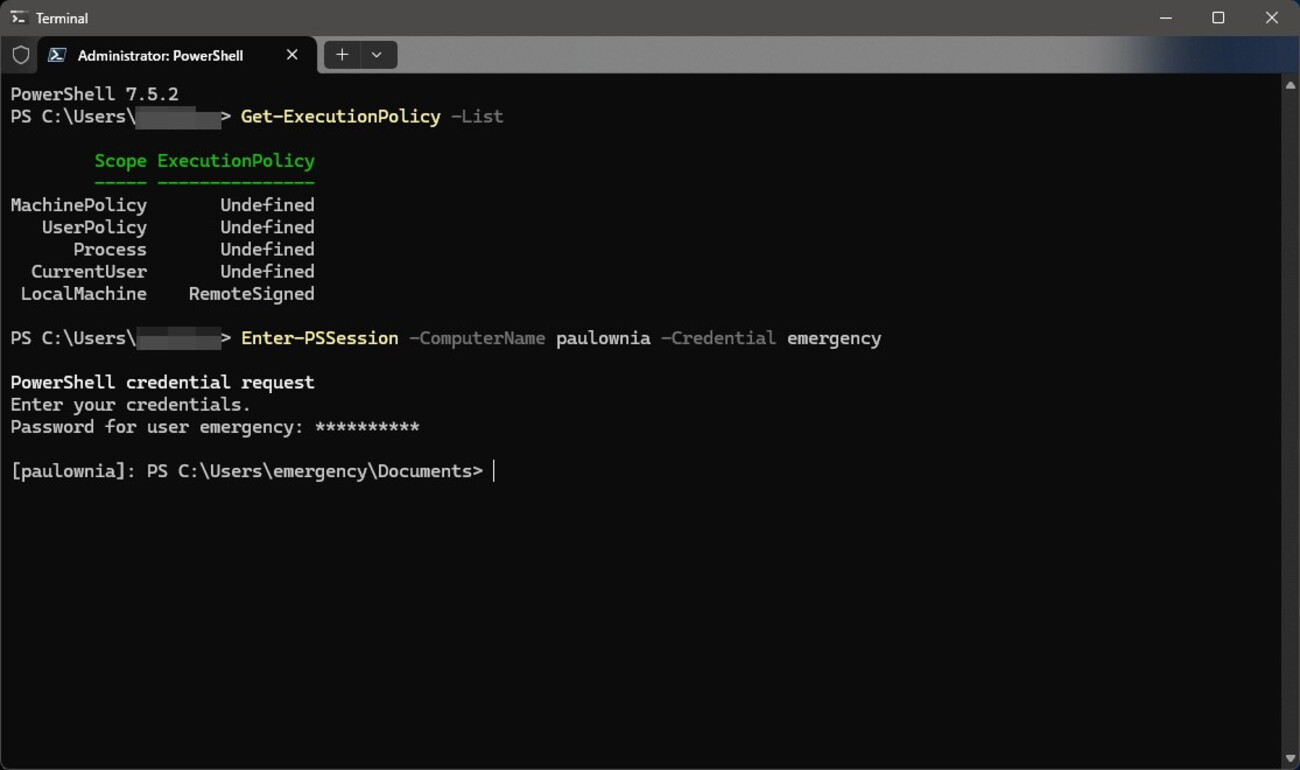The image size is (1300, 770).
Task: Click the scrollbar up arrow
Action: click(x=1290, y=86)
